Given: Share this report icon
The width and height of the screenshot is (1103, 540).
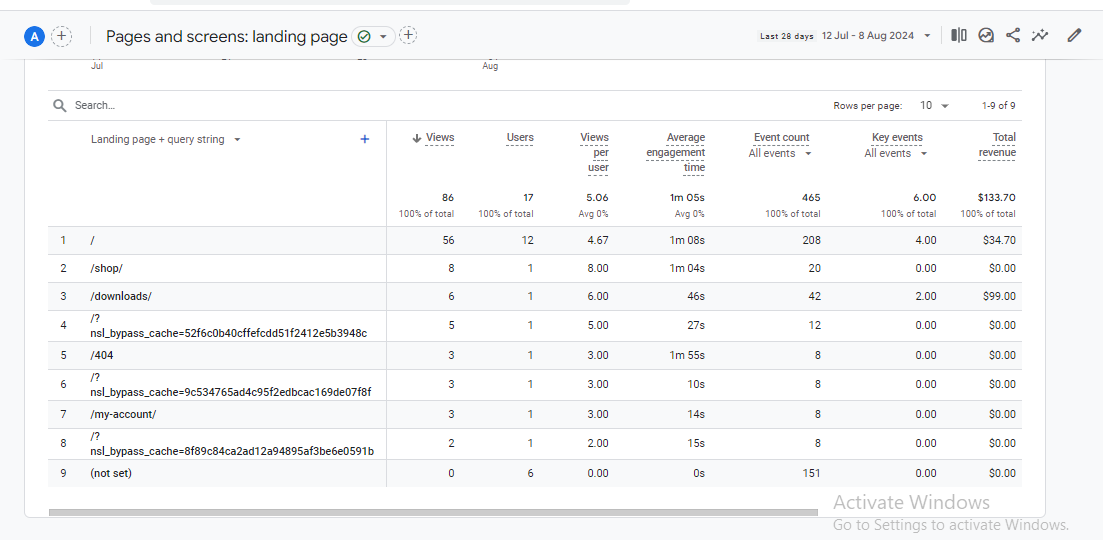Looking at the screenshot, I should (1013, 35).
